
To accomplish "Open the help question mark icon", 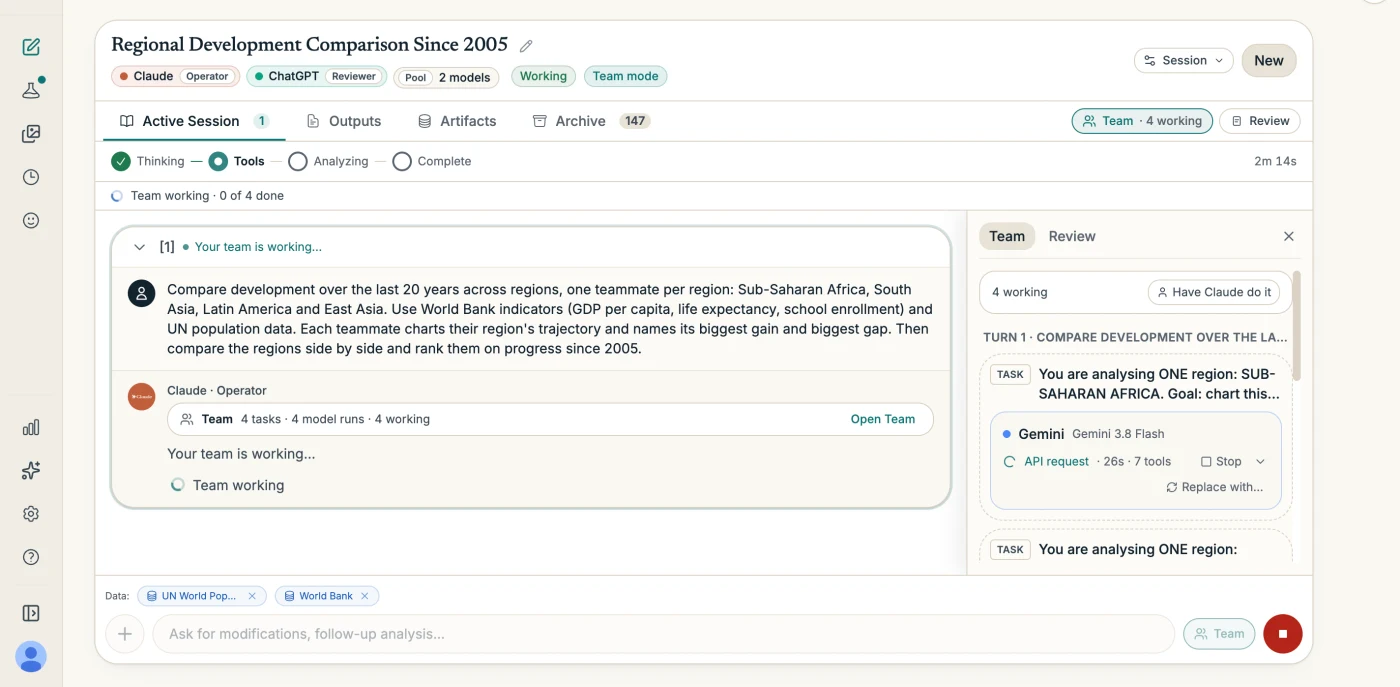I will point(31,557).
